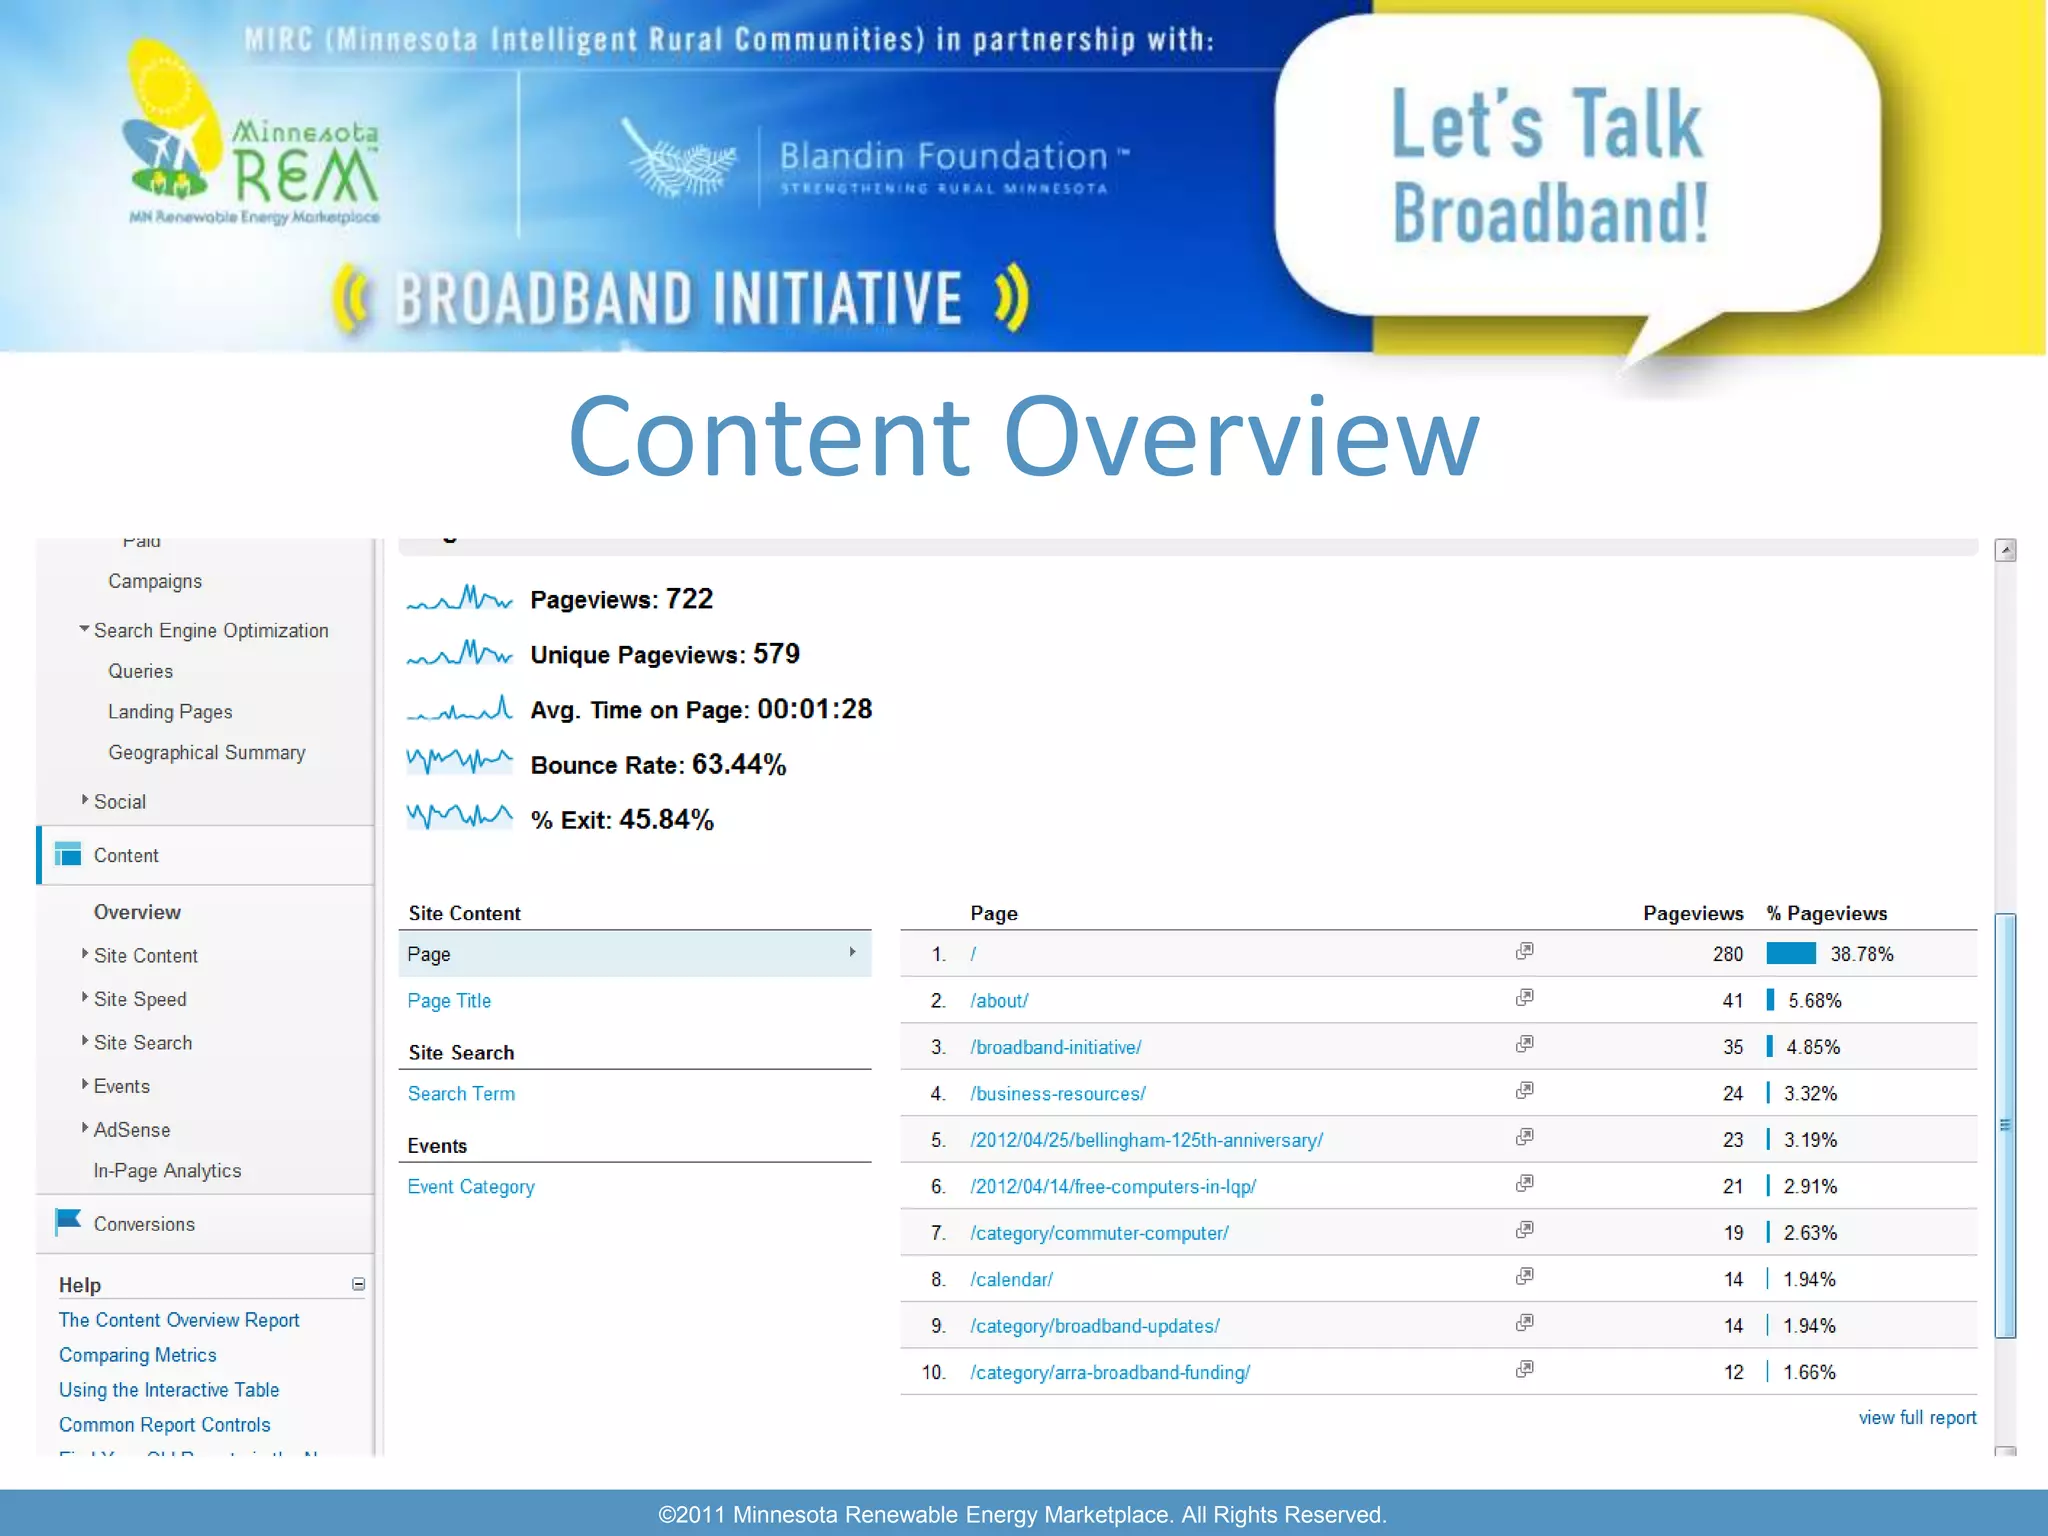The image size is (2048, 1536).
Task: Open the /calendar/ page link
Action: coord(1011,1280)
